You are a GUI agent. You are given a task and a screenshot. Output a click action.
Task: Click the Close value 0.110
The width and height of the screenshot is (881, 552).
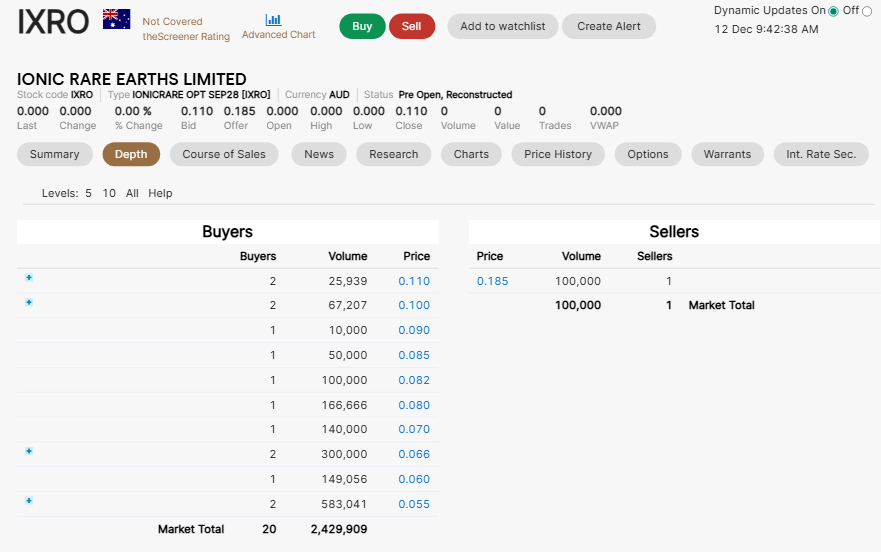coord(411,111)
